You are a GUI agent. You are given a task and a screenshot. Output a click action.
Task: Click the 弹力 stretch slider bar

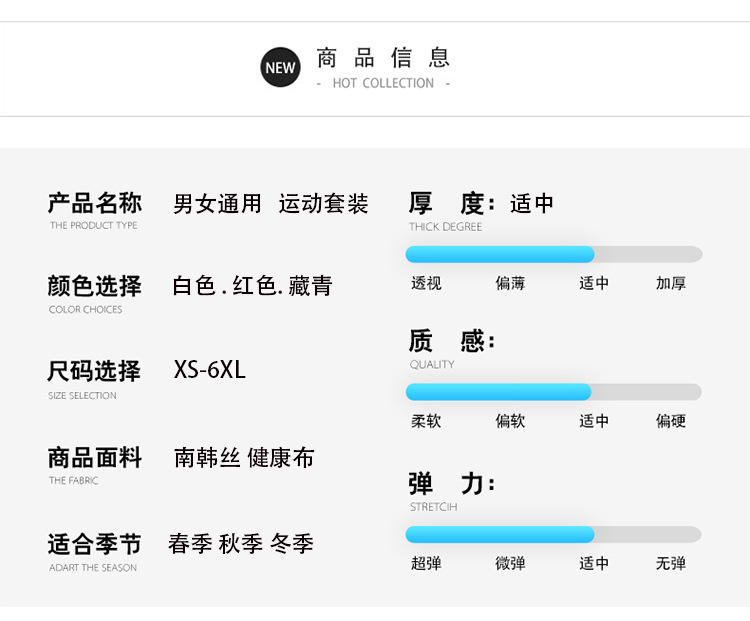coord(553,534)
